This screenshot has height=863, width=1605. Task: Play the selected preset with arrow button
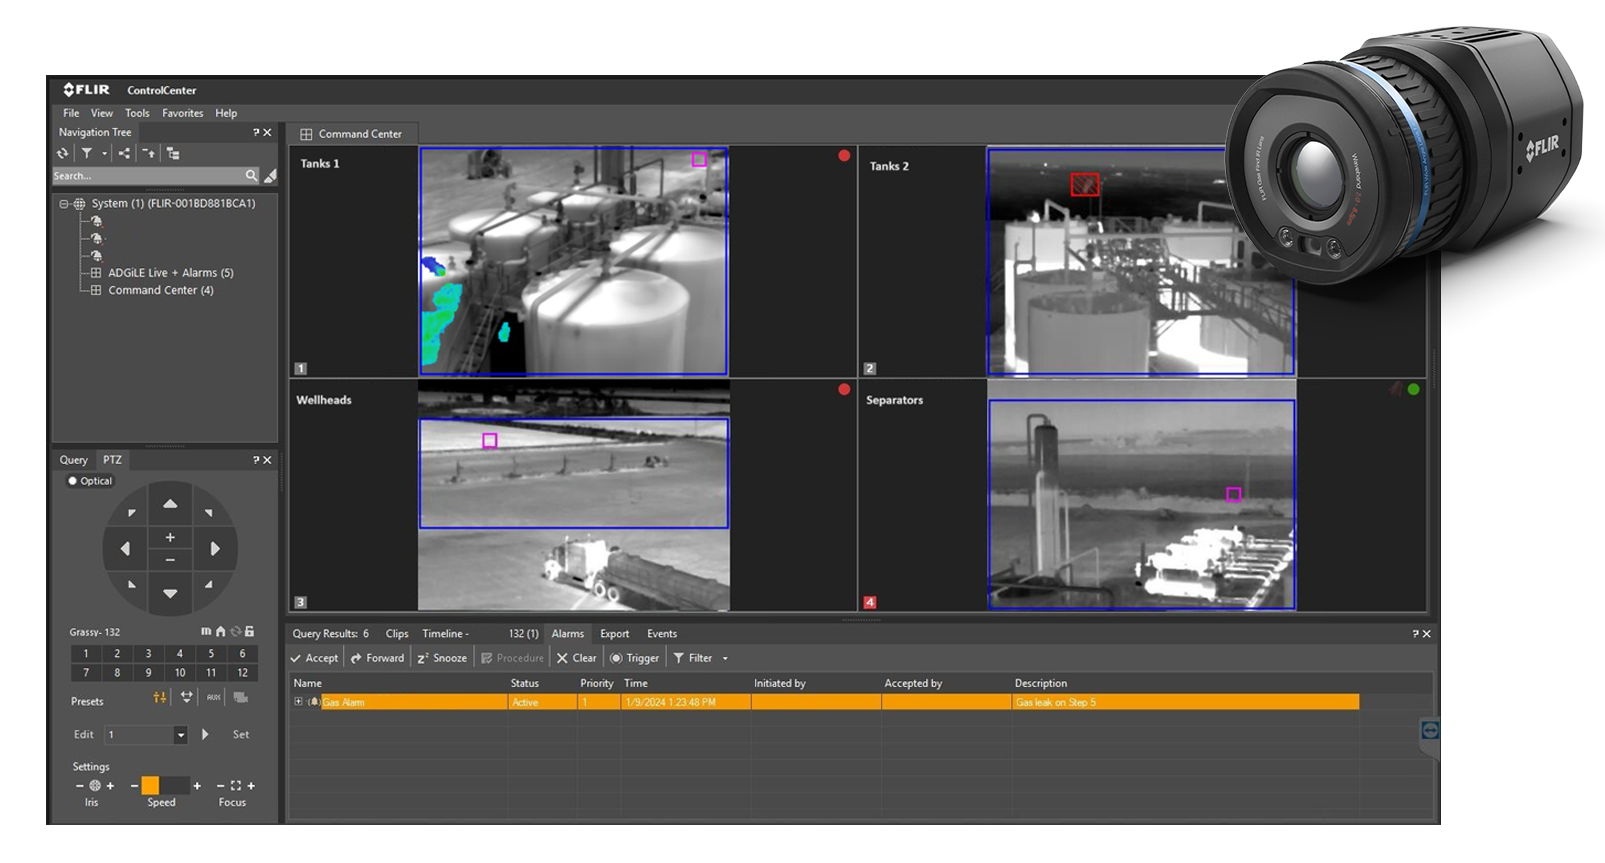(205, 734)
